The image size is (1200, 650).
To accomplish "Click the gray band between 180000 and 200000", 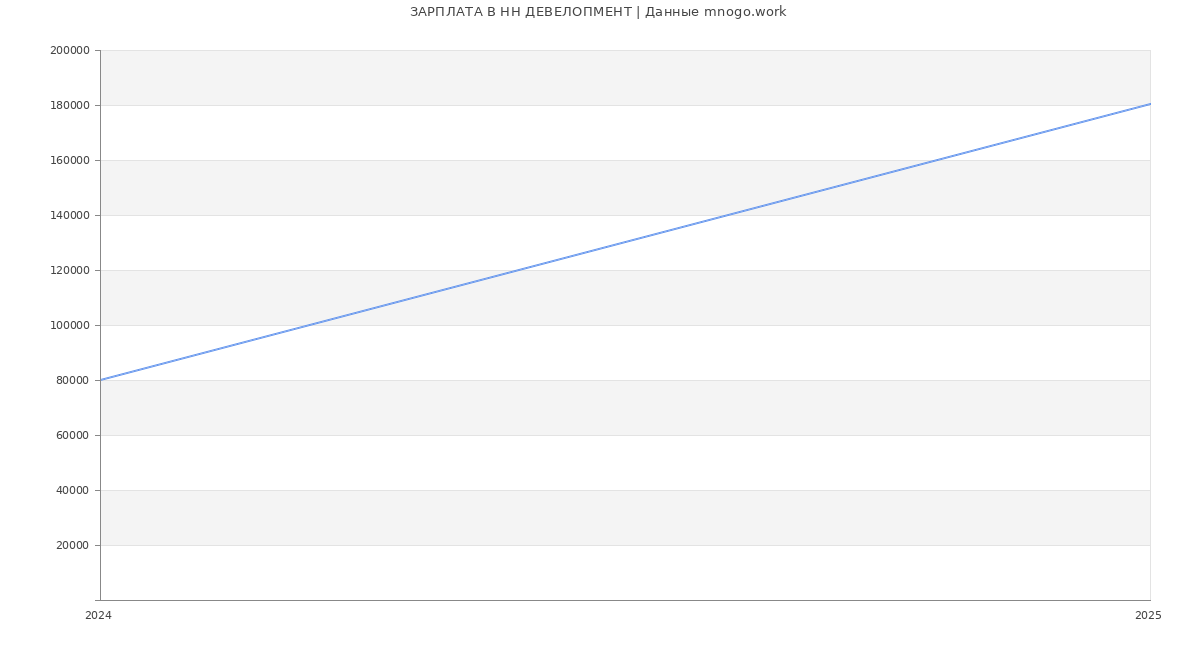I will 625,78.
